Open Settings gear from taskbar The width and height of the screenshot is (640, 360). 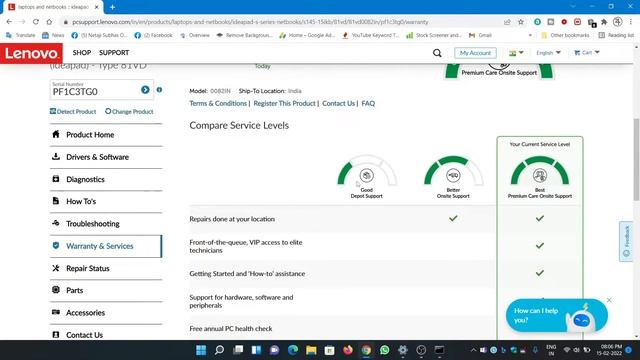click(403, 350)
